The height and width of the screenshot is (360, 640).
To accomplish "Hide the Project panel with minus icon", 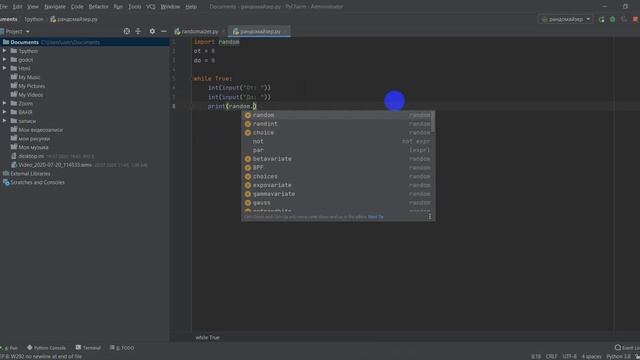I will pyautogui.click(x=164, y=31).
